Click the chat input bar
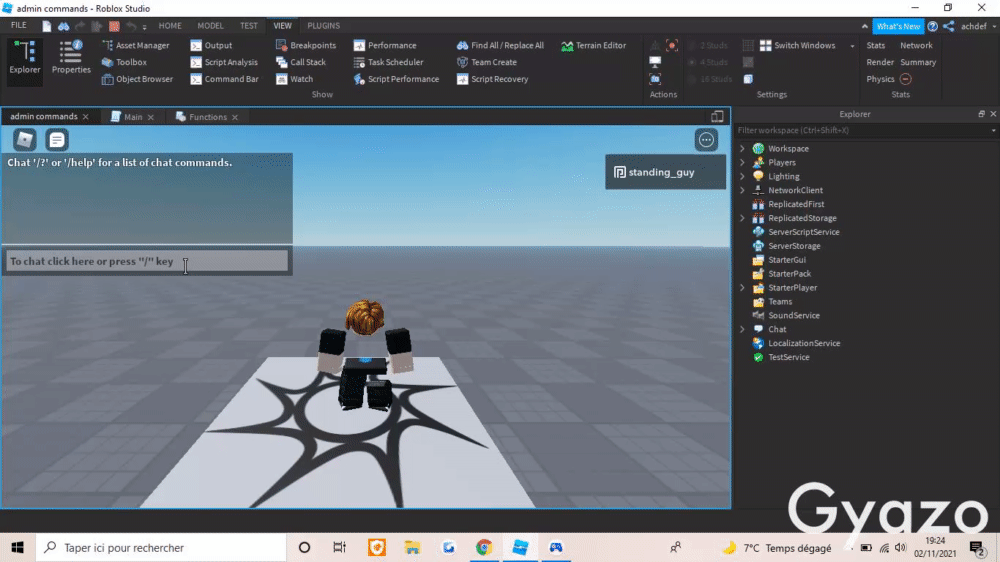This screenshot has height=562, width=1000. click(147, 261)
